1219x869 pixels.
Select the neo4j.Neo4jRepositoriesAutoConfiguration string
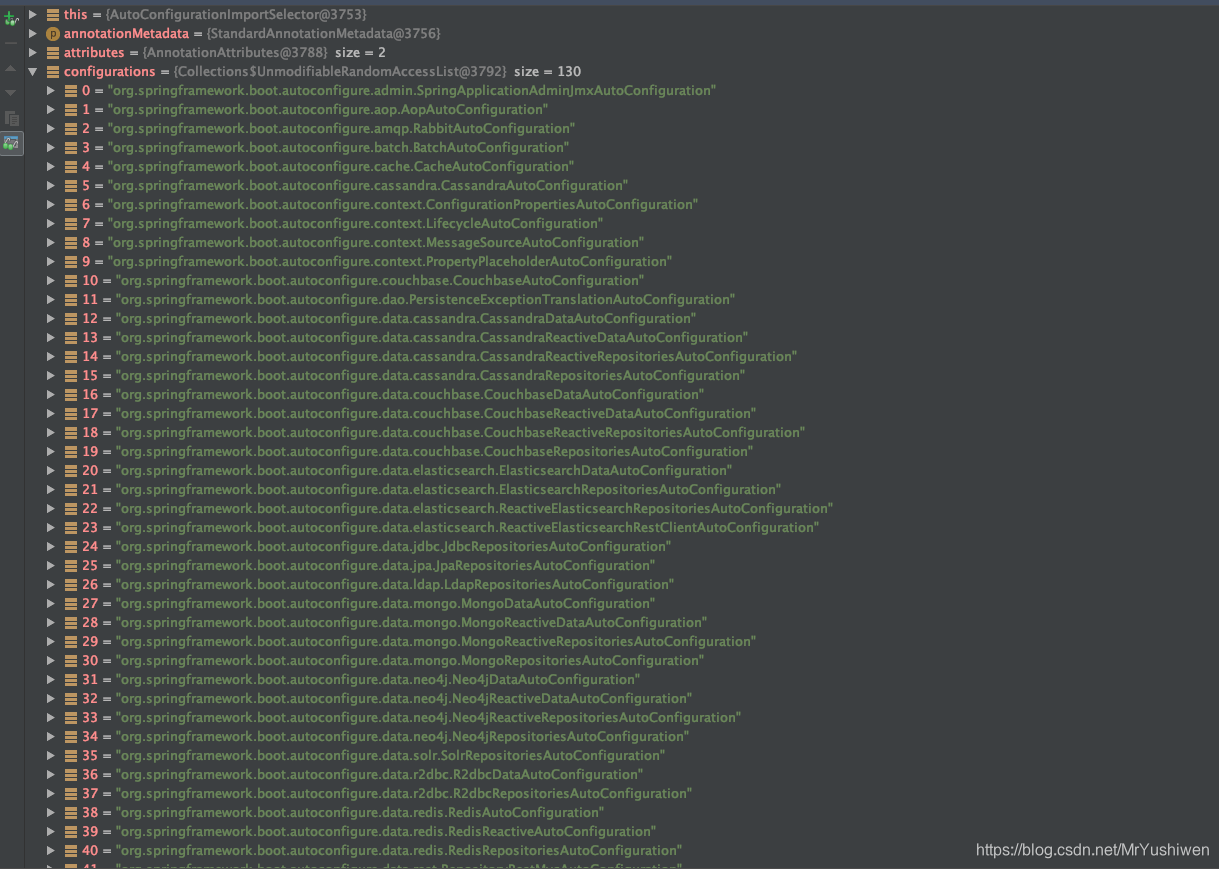pyautogui.click(x=402, y=737)
